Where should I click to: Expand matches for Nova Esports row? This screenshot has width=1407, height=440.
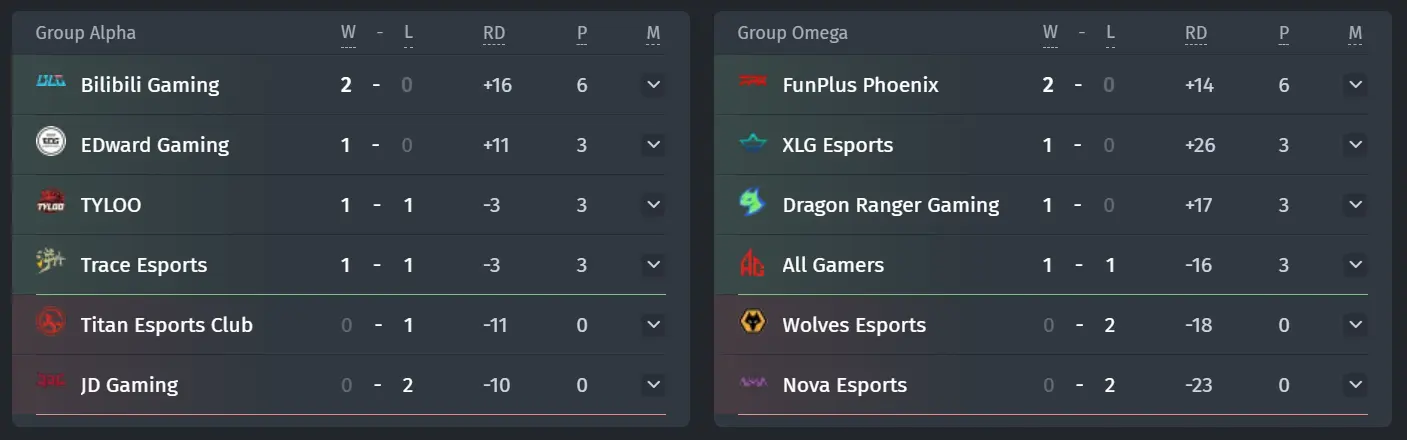[x=1356, y=385]
